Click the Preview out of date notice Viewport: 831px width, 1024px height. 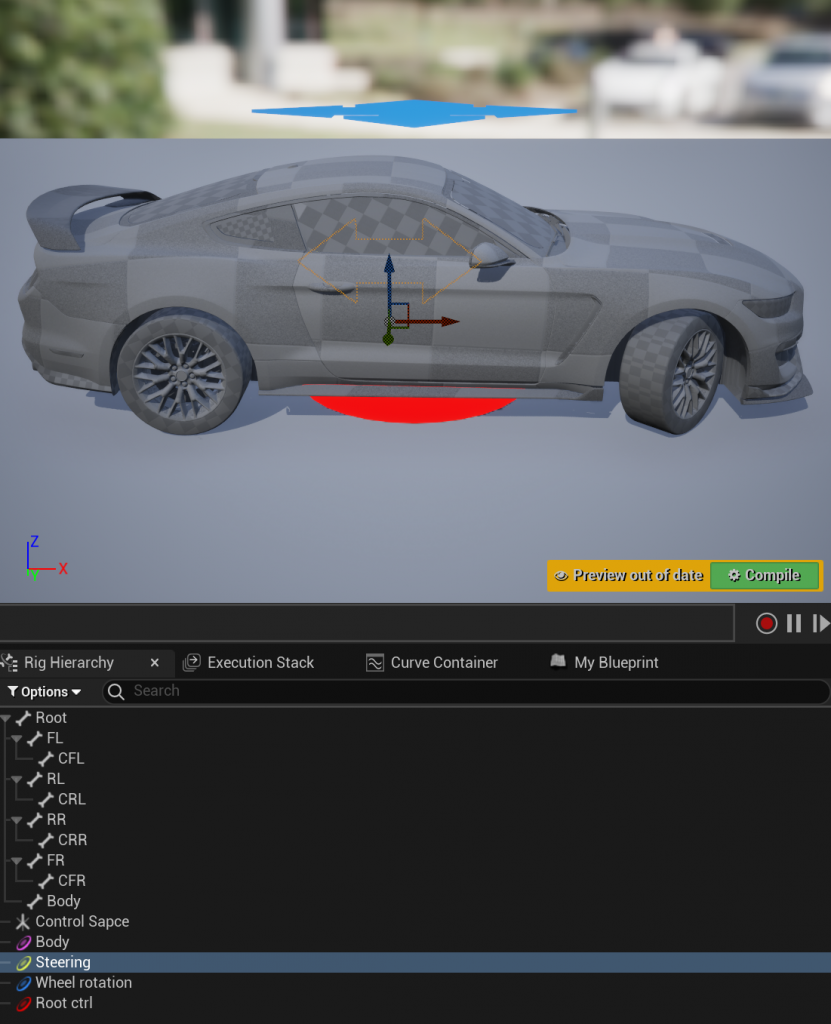click(x=628, y=575)
